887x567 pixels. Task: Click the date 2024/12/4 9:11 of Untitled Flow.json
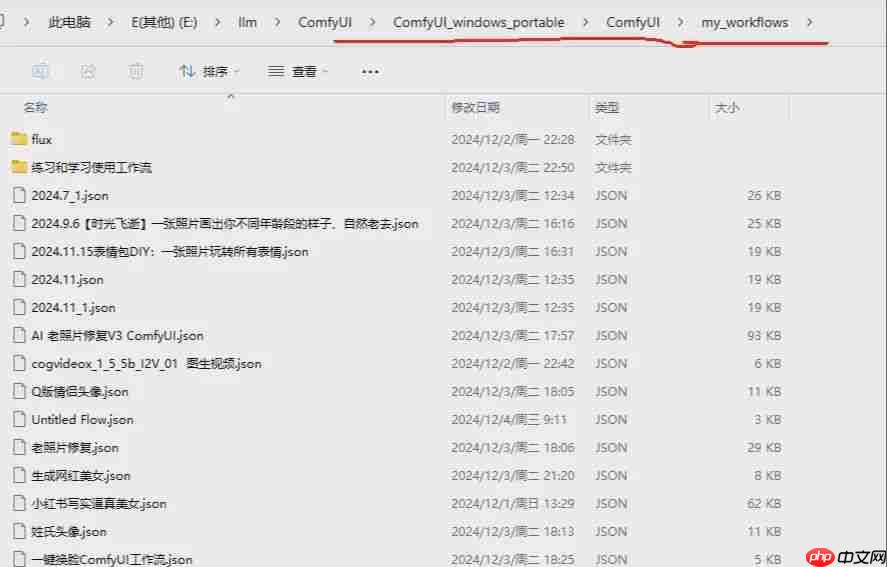tap(509, 419)
